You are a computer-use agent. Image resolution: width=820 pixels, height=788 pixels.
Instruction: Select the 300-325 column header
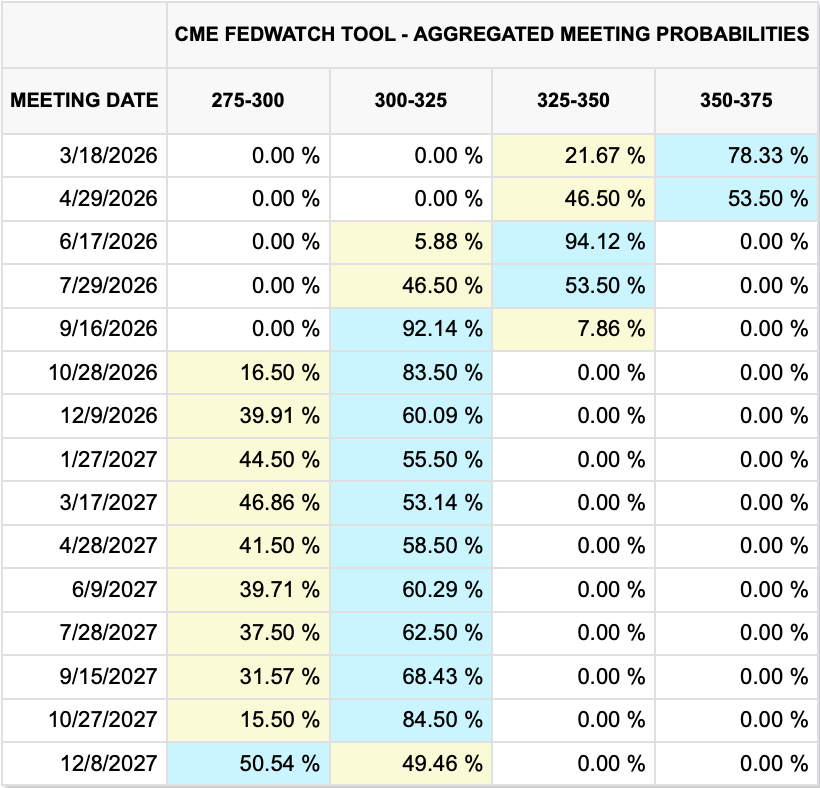point(410,100)
